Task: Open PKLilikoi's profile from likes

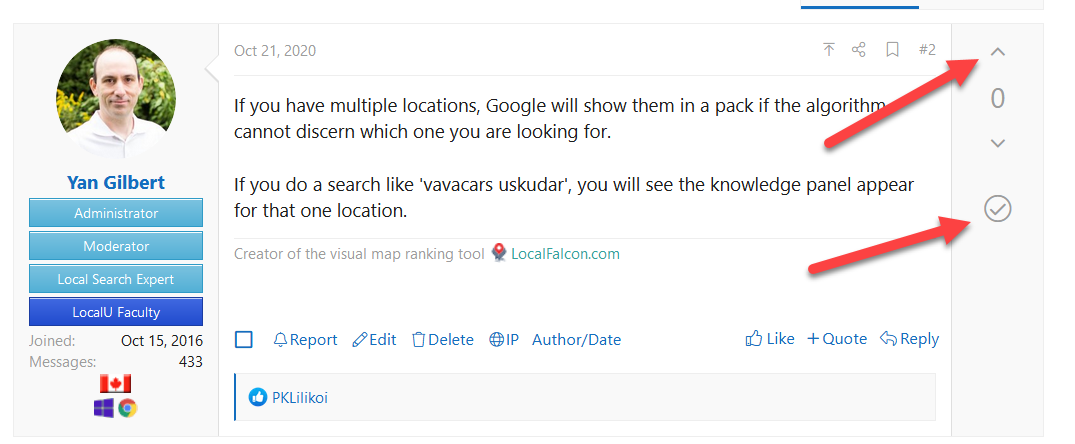Action: 300,397
